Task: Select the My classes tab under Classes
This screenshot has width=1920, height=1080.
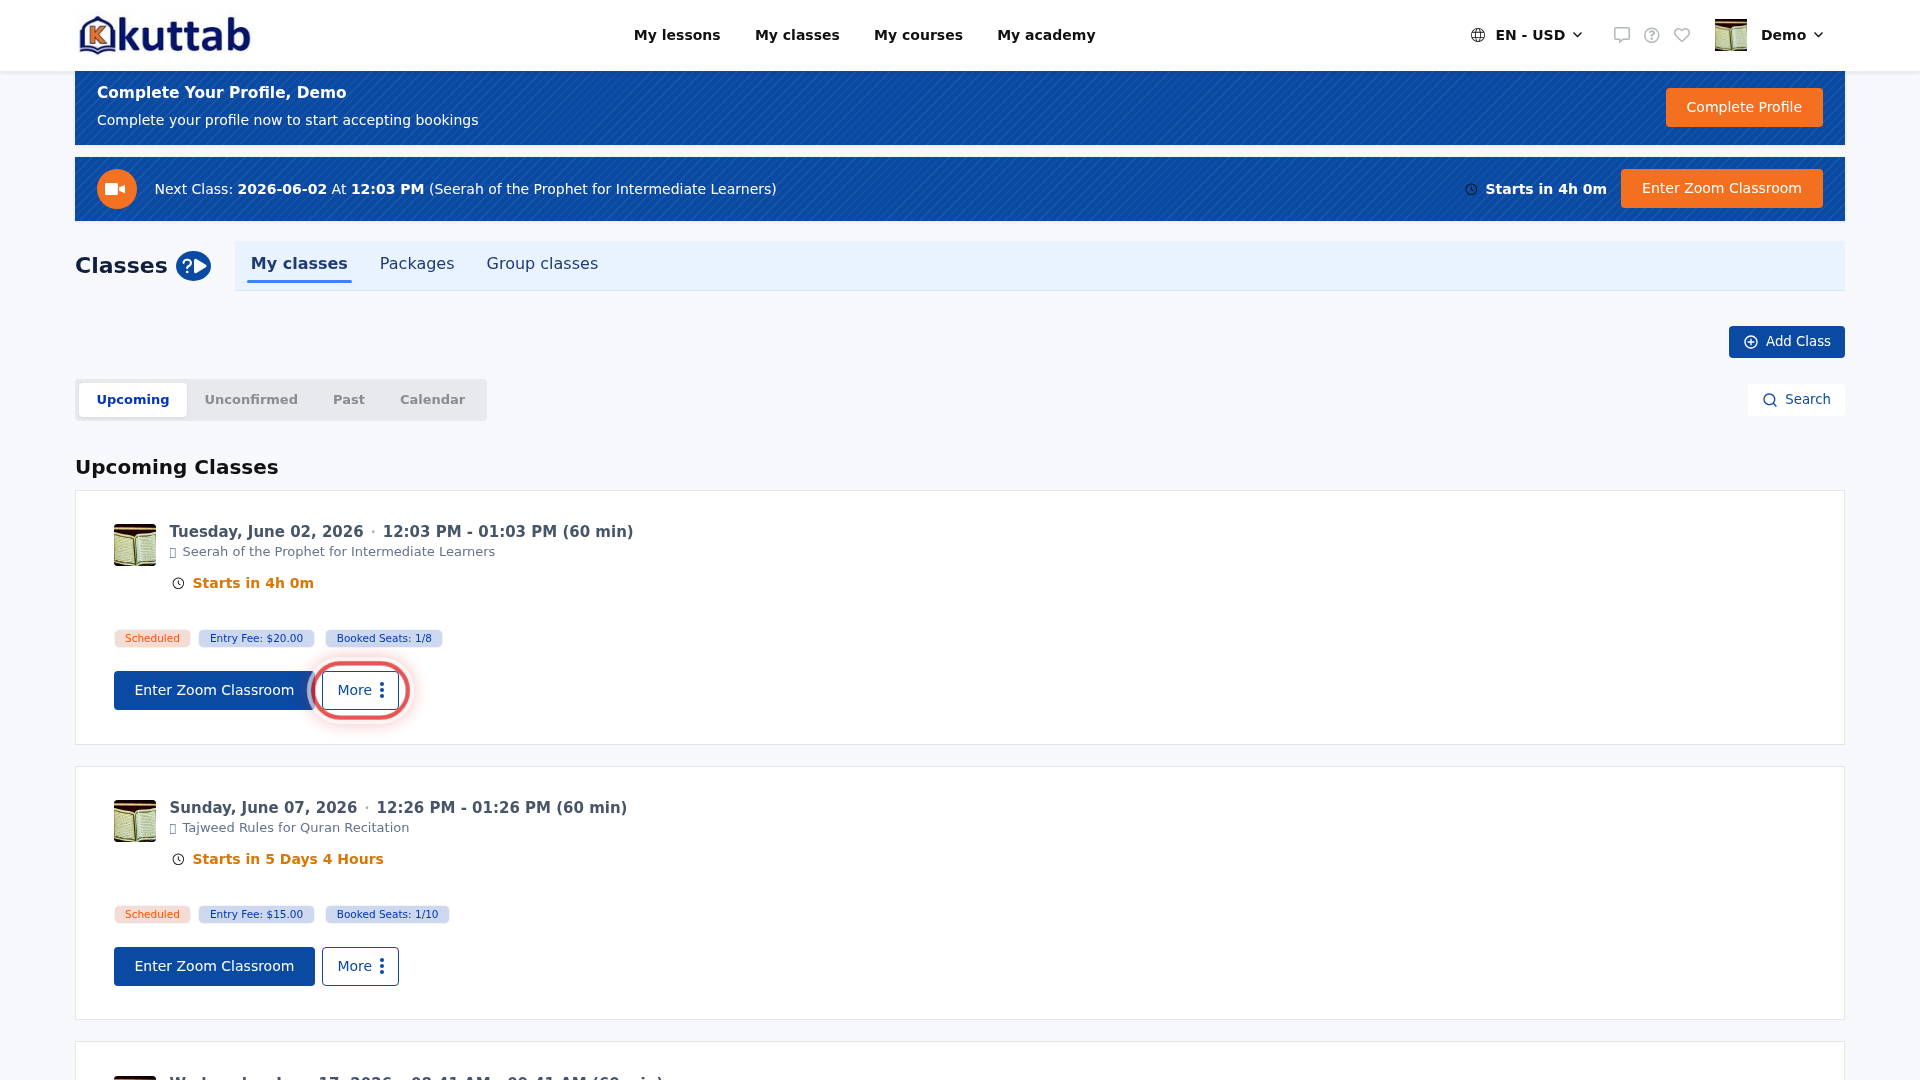Action: click(299, 264)
